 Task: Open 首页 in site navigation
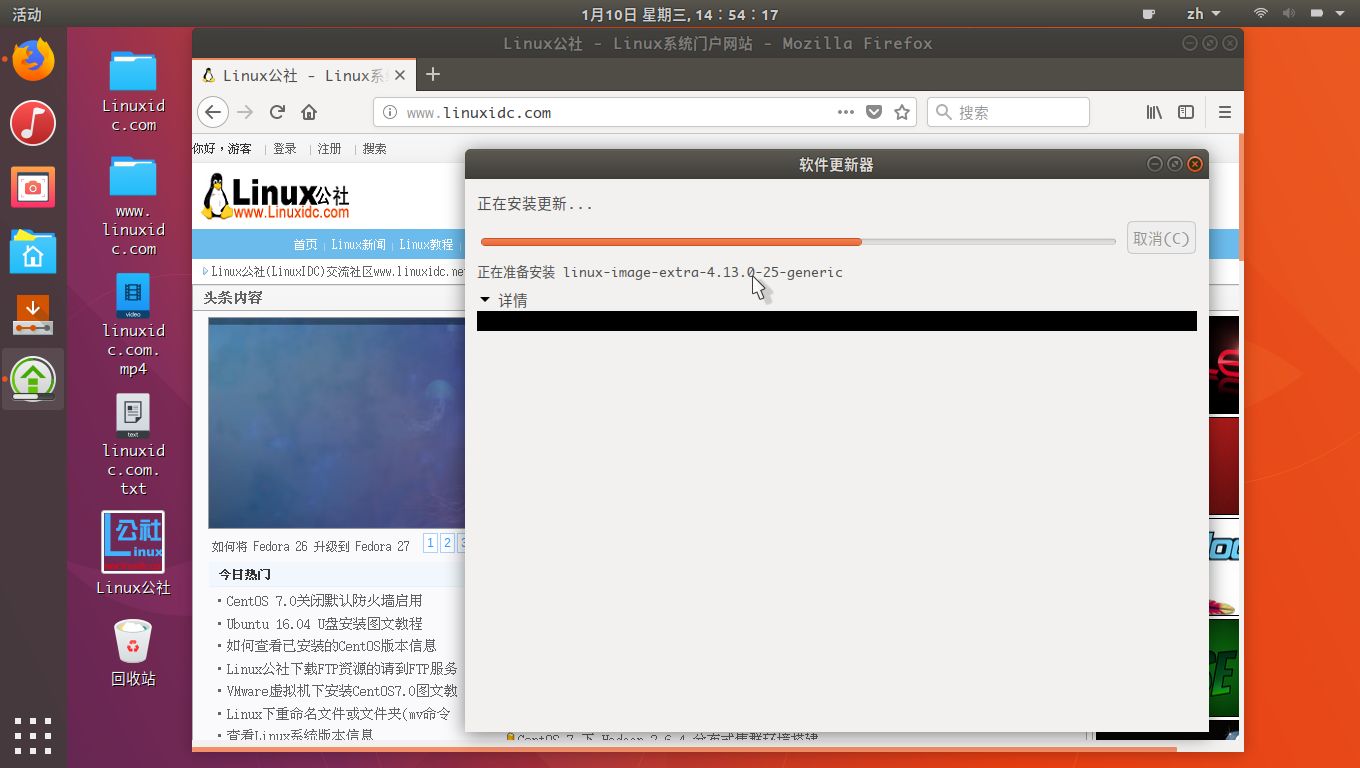click(305, 244)
